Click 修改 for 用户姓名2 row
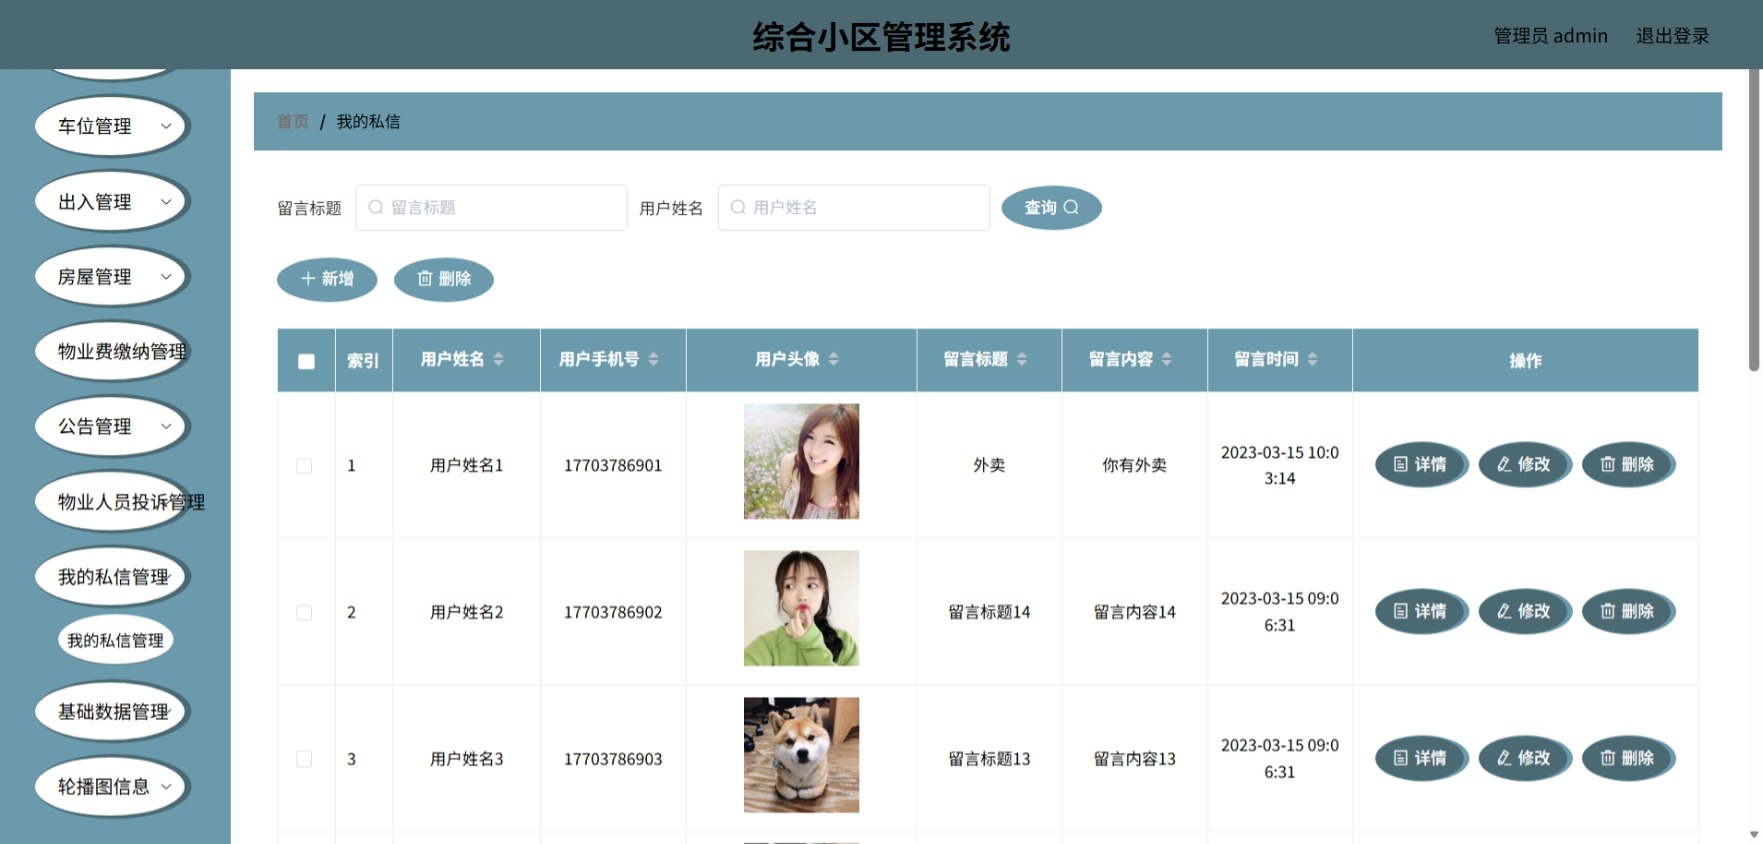 (x=1524, y=611)
